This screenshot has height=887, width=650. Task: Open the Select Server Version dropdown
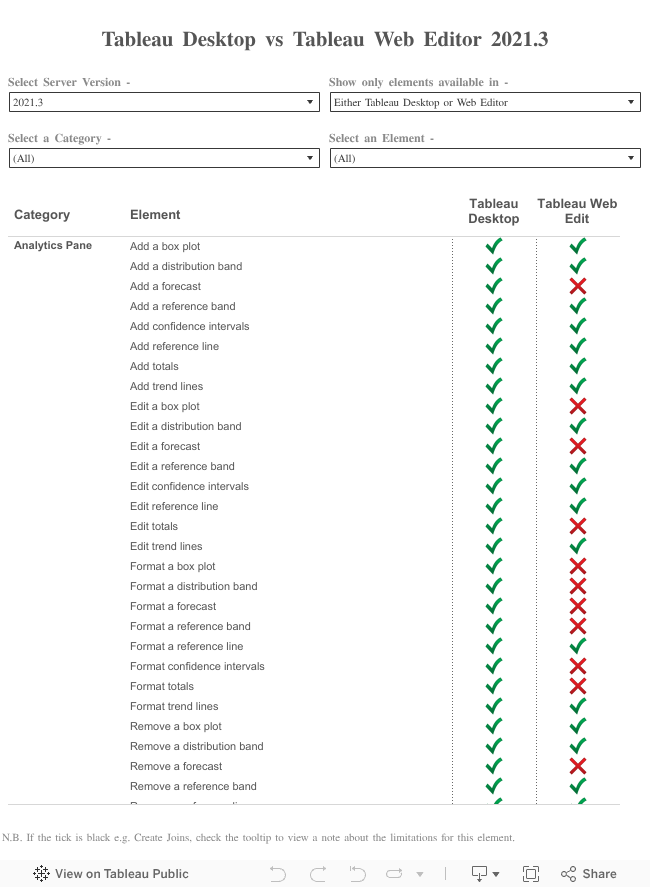coord(164,102)
